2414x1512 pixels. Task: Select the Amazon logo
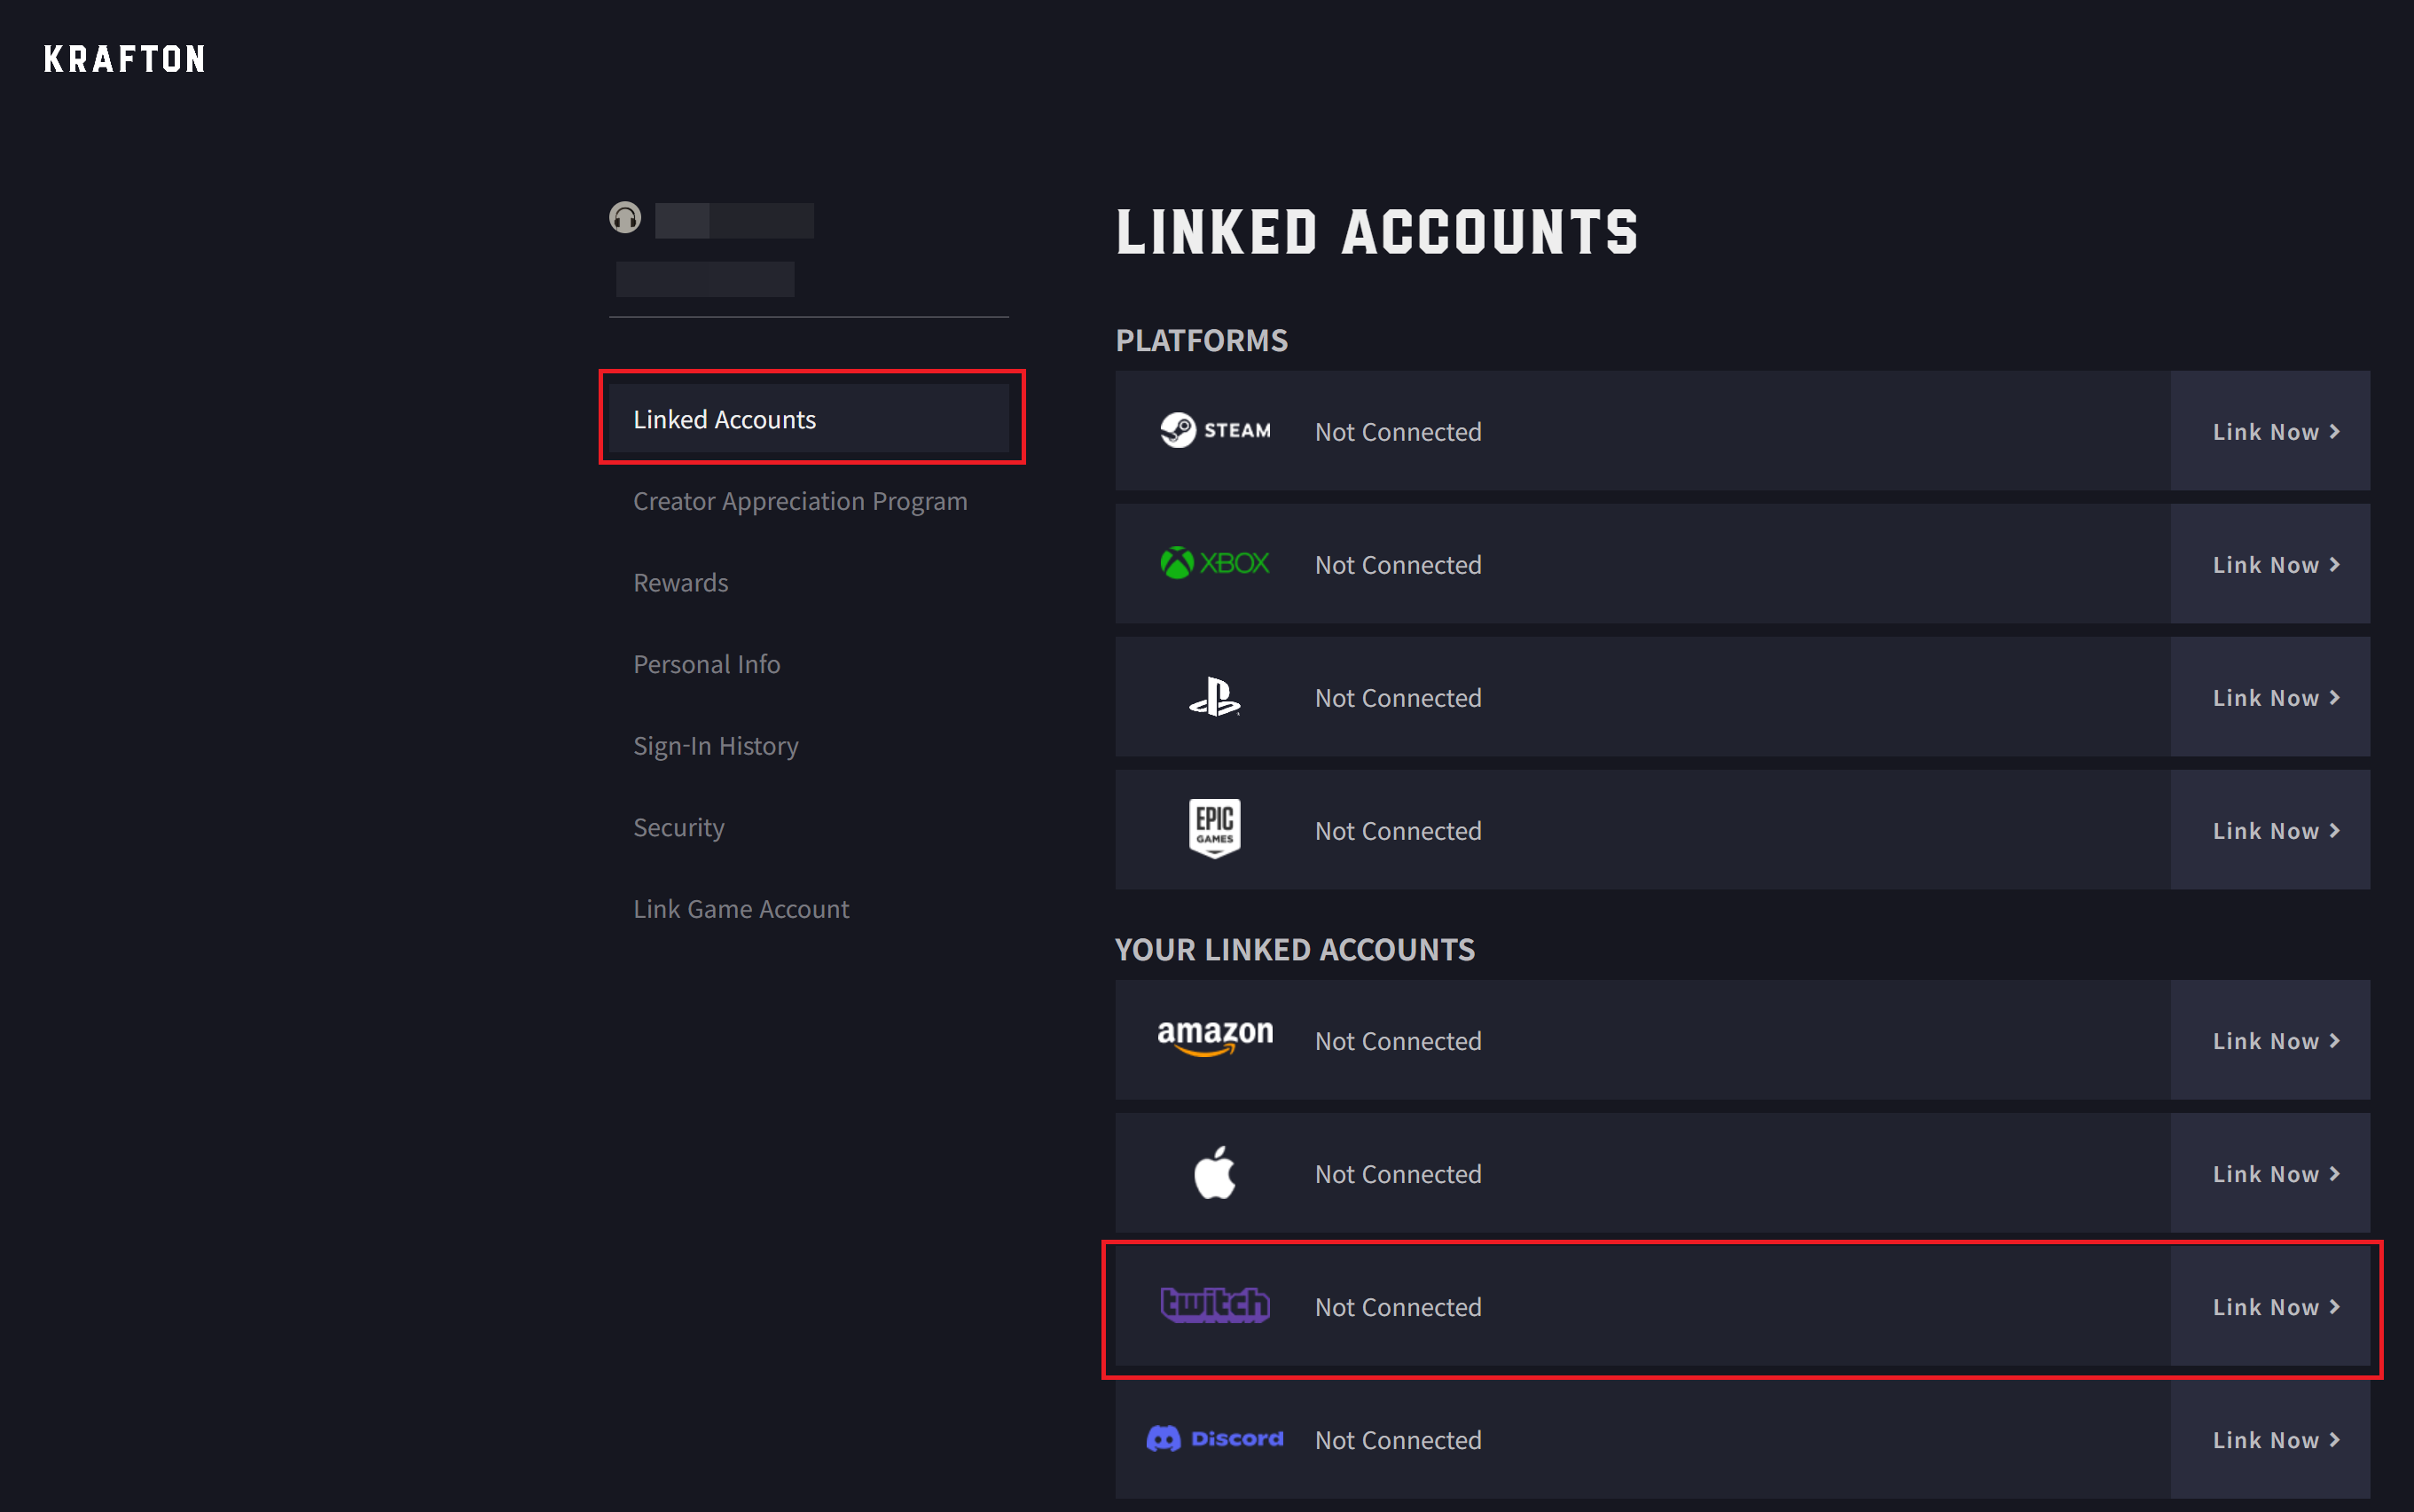point(1213,1040)
